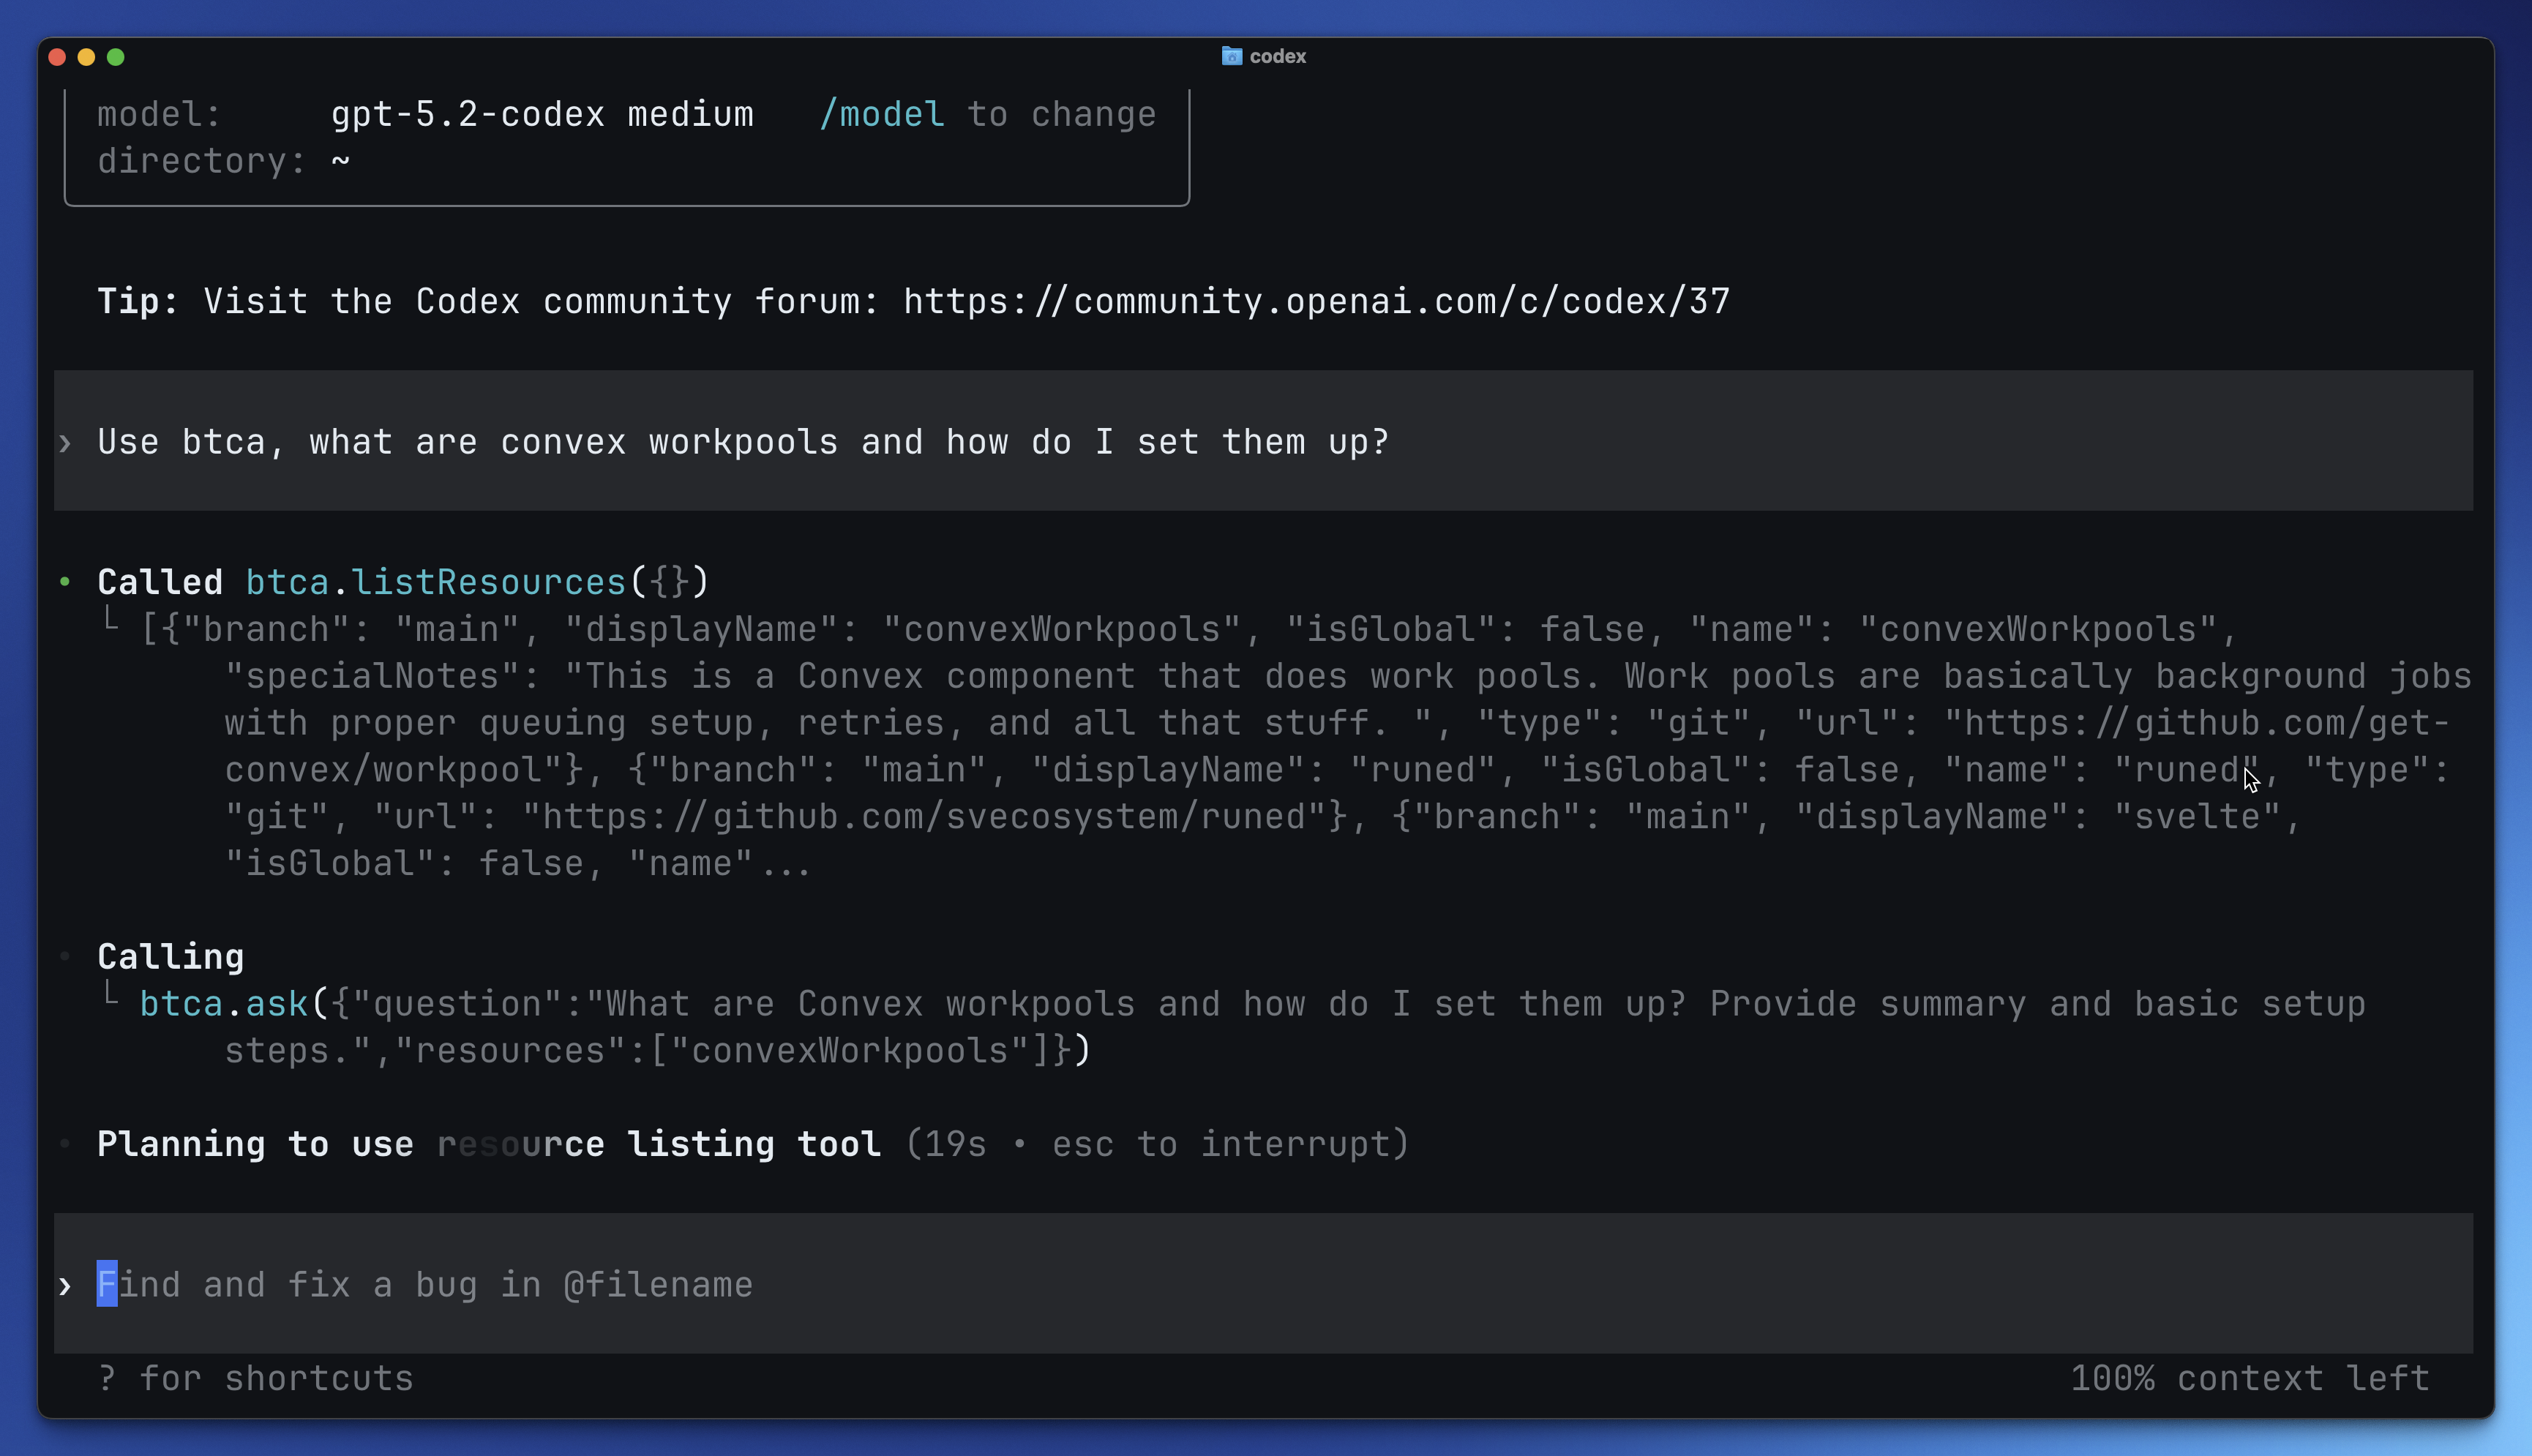Viewport: 2532px width, 1456px height.
Task: Click the btca.listResources function name
Action: tap(436, 582)
